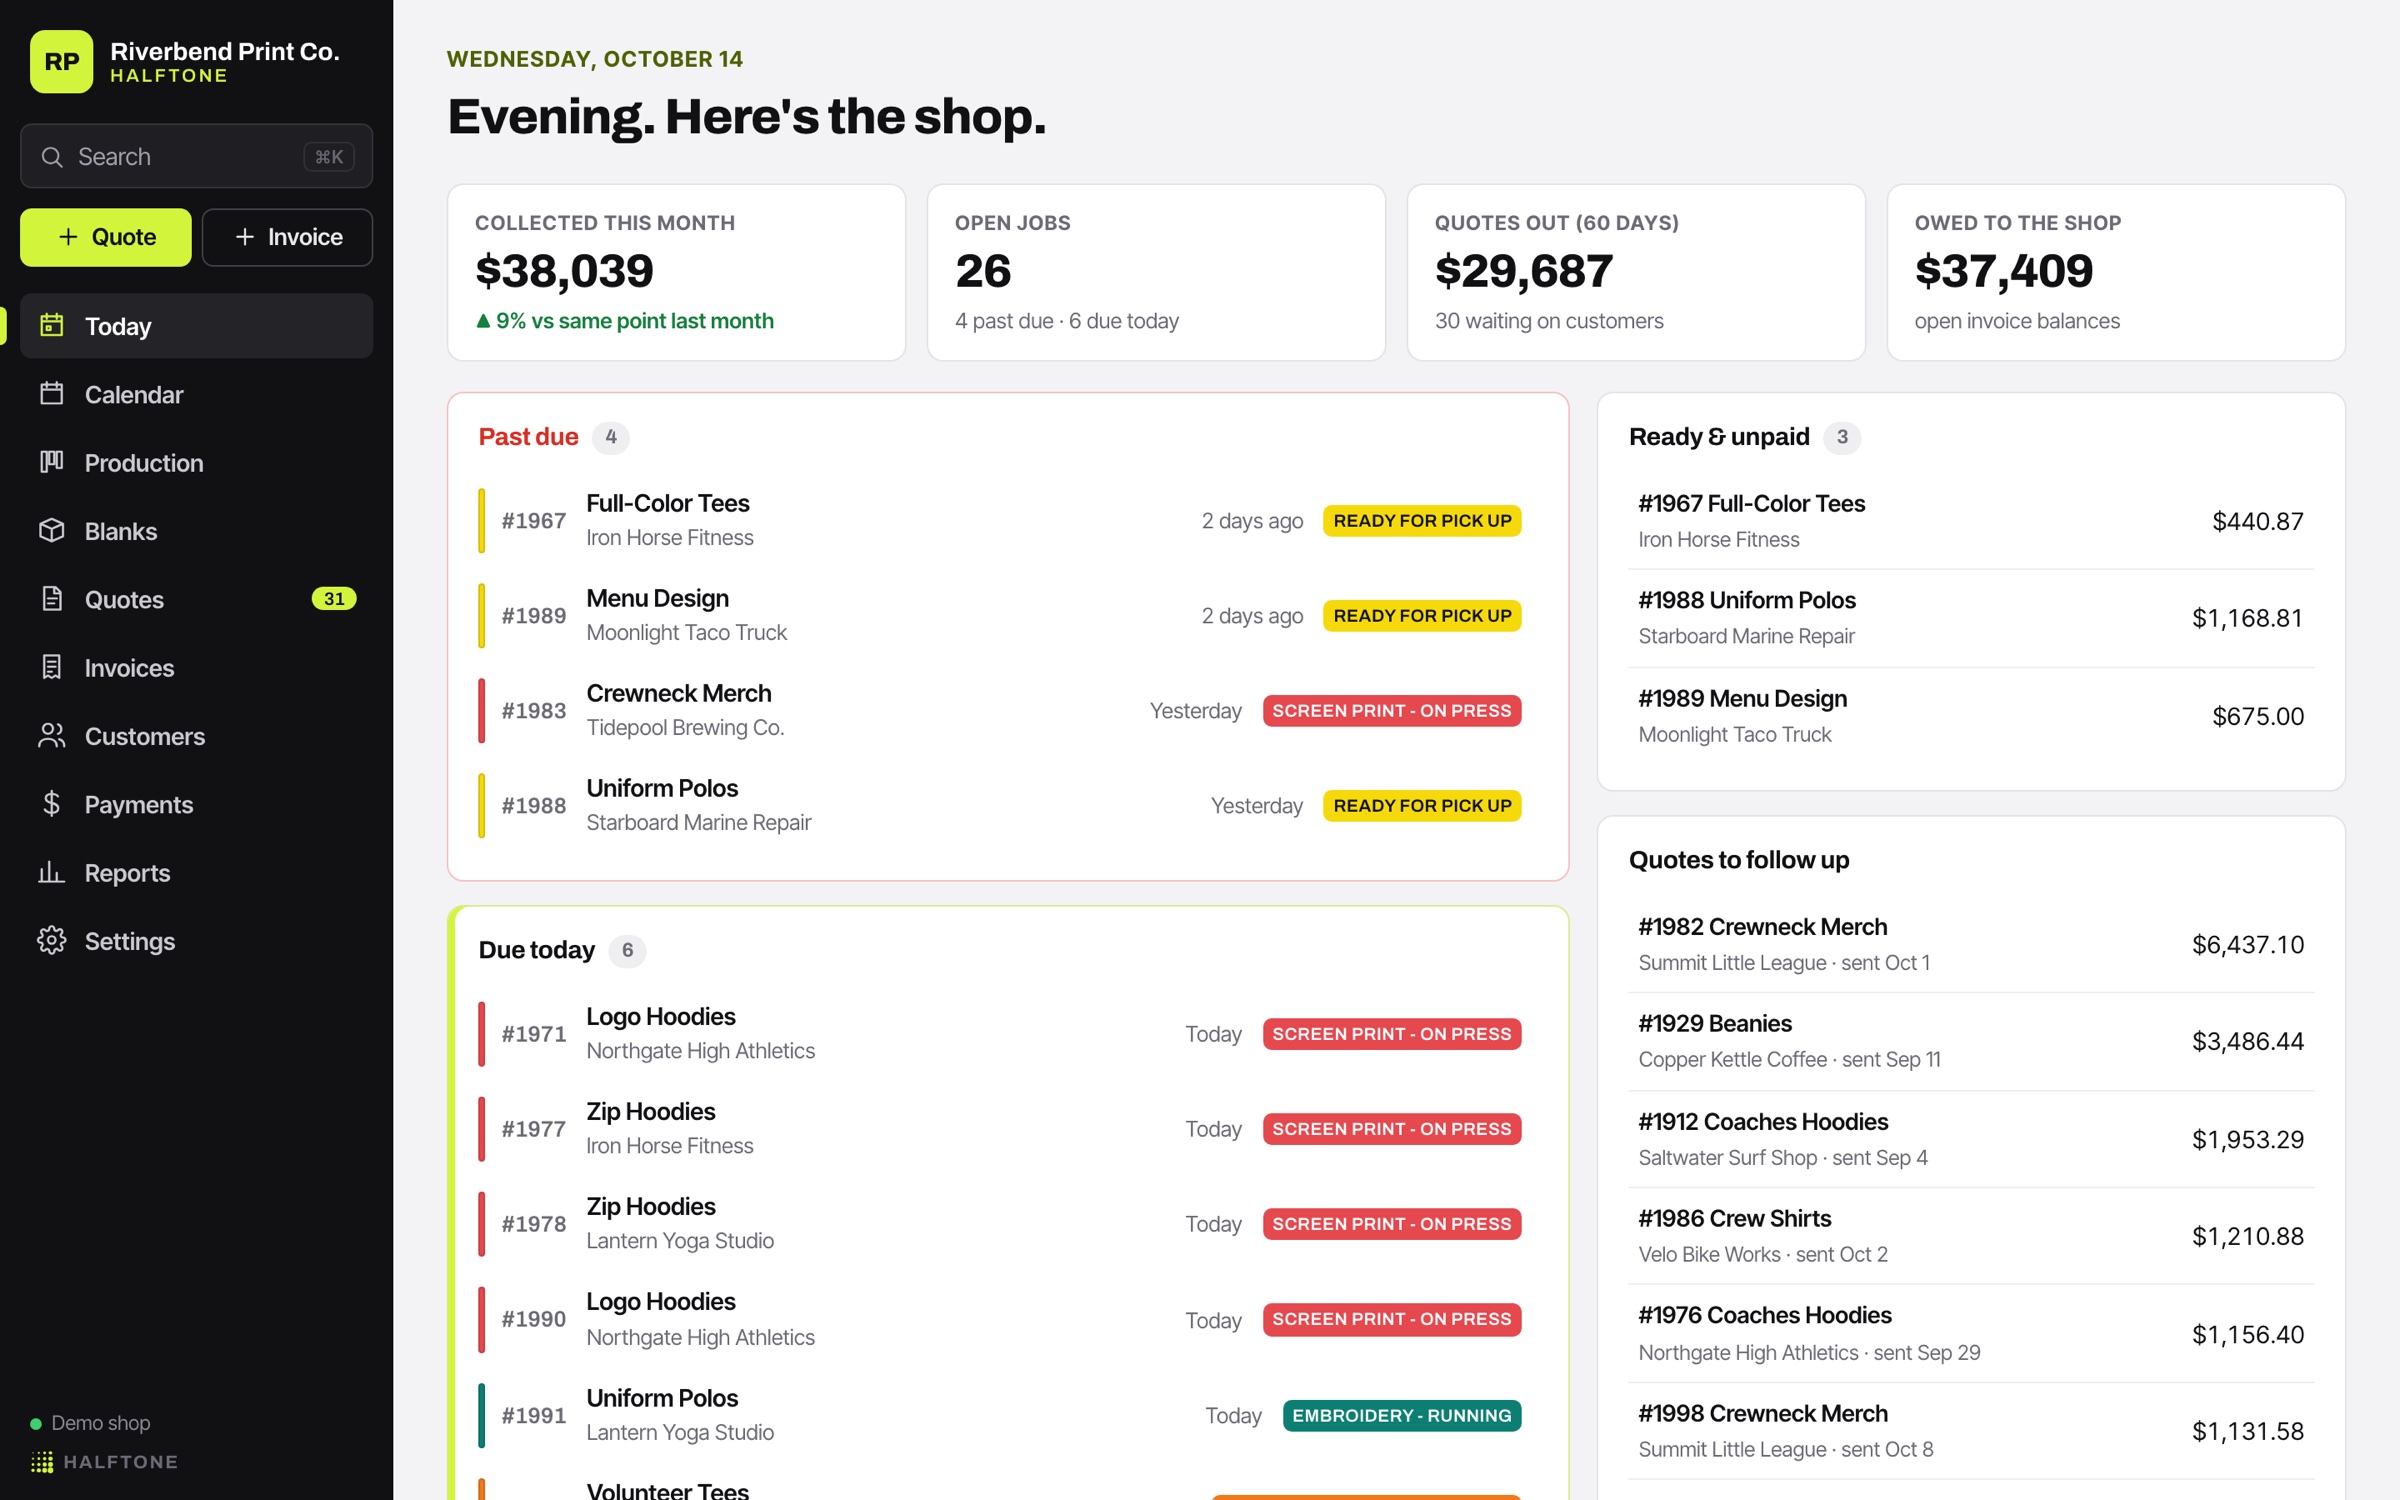Create a new Quote

[x=106, y=237]
